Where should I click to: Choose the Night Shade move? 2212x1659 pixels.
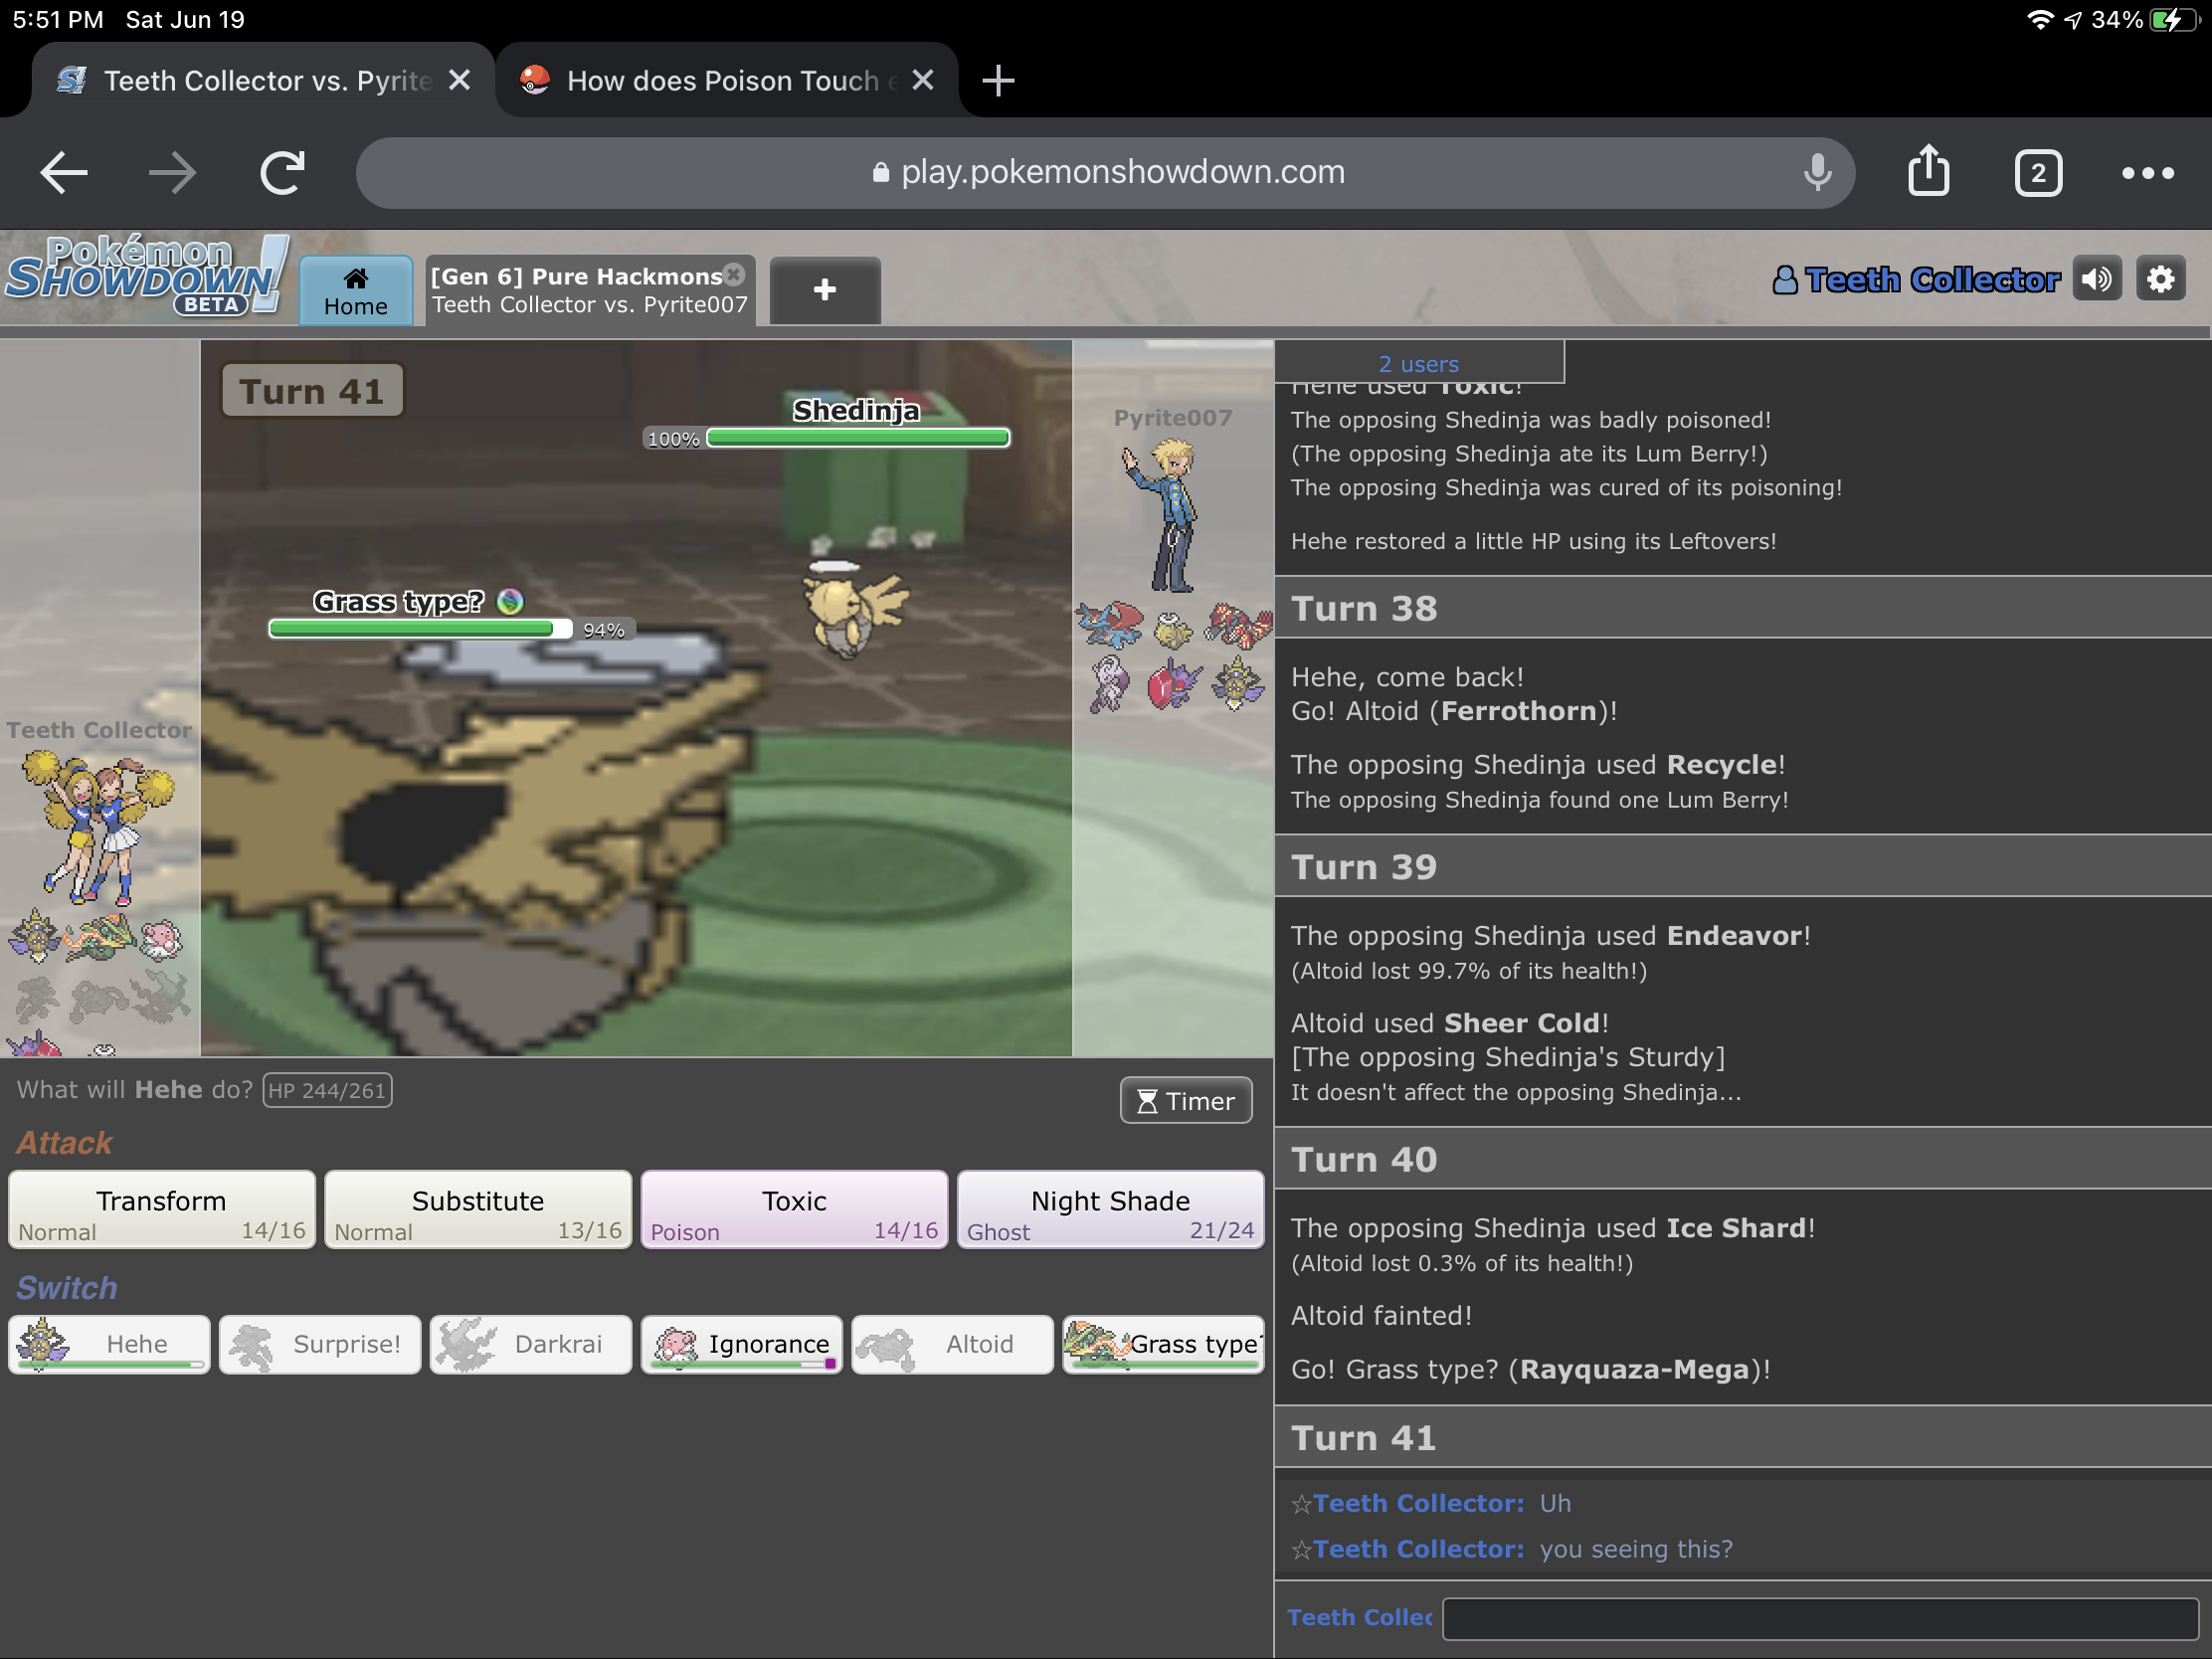1109,1211
